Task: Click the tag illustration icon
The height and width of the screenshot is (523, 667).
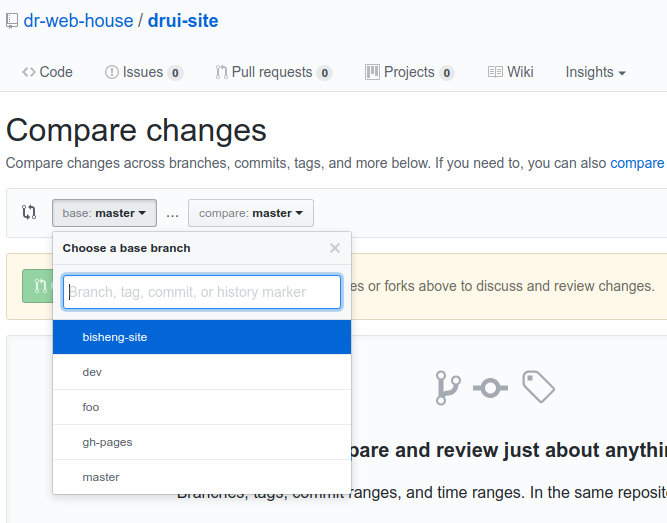Action: point(539,386)
